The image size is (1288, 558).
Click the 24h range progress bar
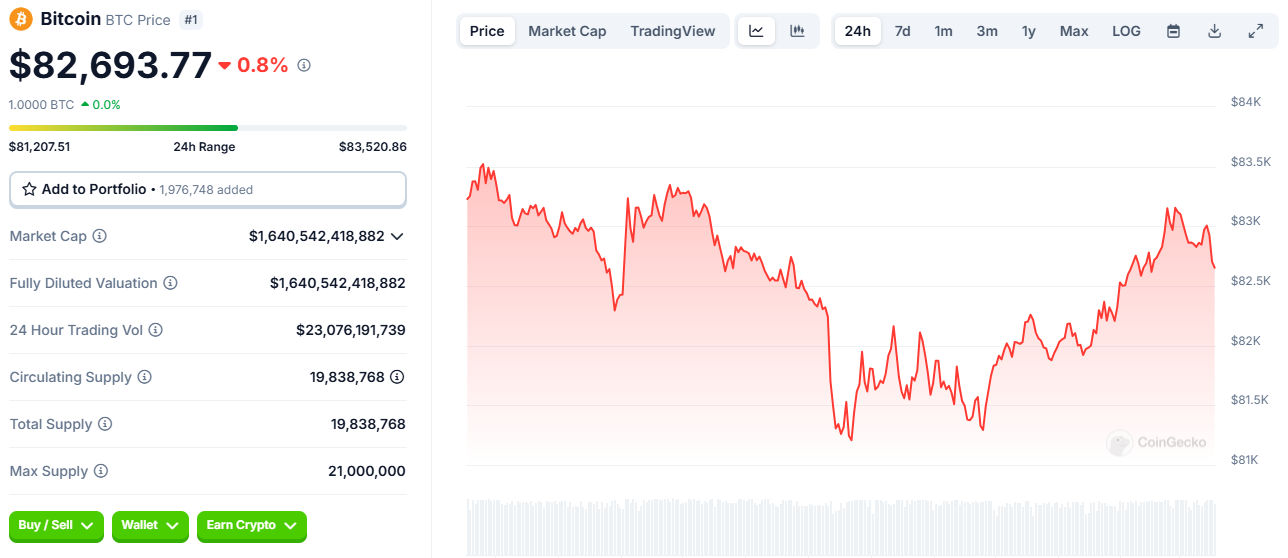point(207,128)
